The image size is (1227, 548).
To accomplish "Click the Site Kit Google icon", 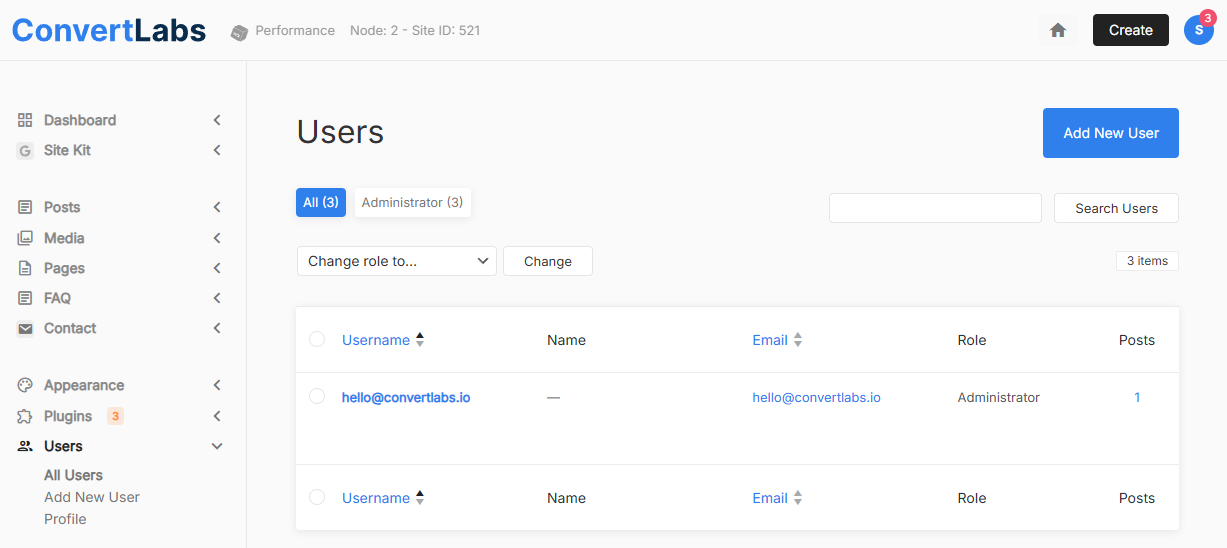I will [x=25, y=150].
